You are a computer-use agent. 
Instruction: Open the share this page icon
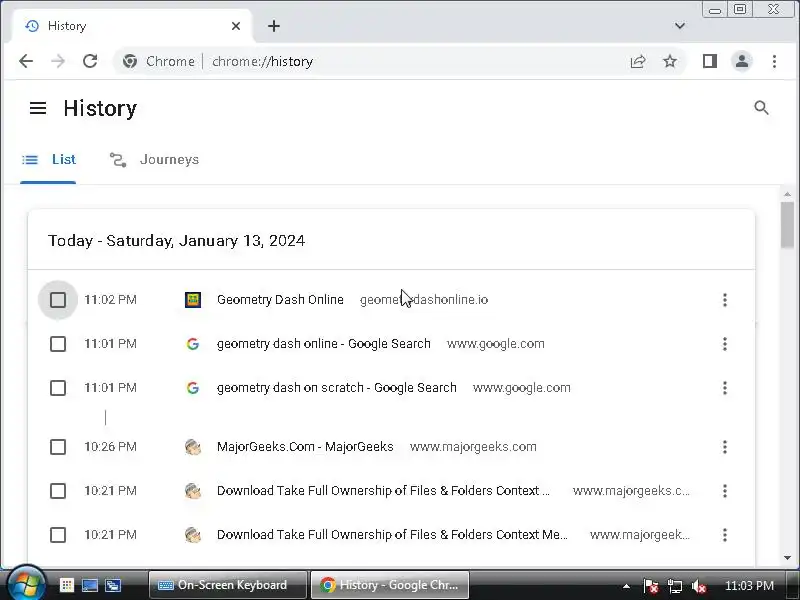coord(638,61)
